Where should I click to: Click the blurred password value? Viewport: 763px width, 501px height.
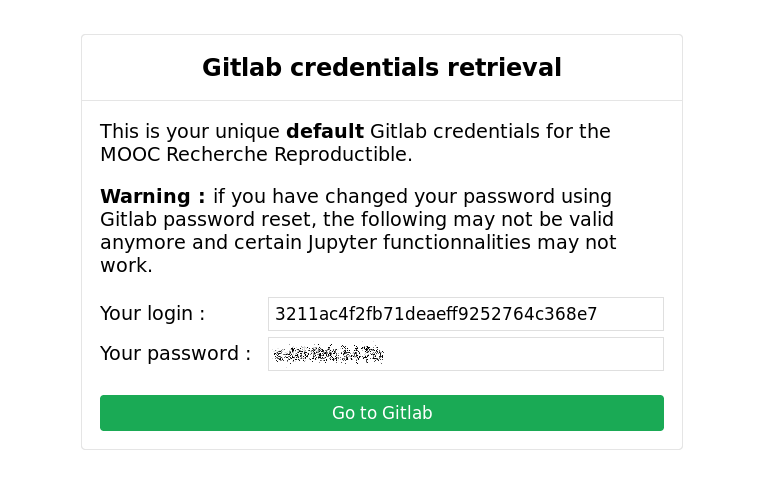coord(329,354)
